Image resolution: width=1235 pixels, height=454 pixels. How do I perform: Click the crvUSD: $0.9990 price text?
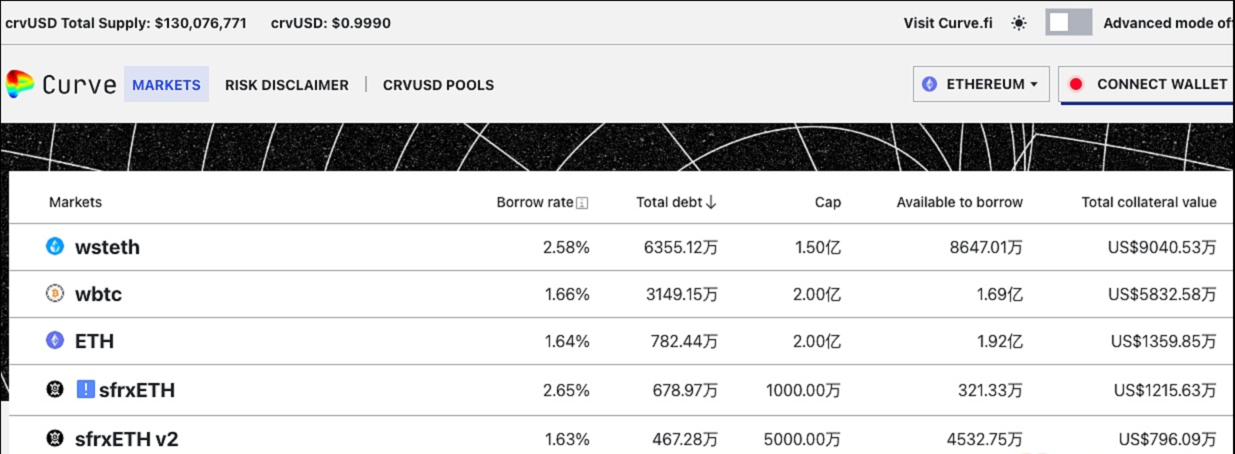tap(331, 23)
